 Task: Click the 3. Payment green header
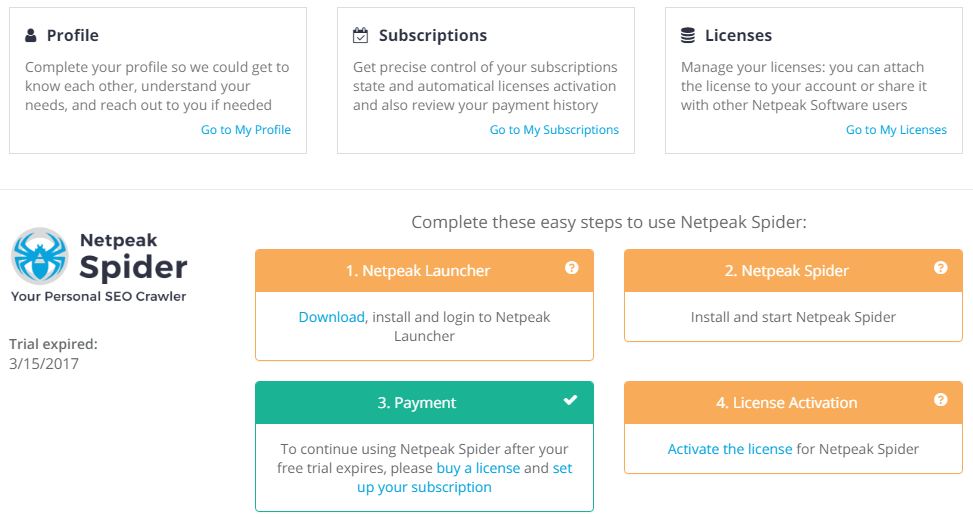click(x=424, y=403)
